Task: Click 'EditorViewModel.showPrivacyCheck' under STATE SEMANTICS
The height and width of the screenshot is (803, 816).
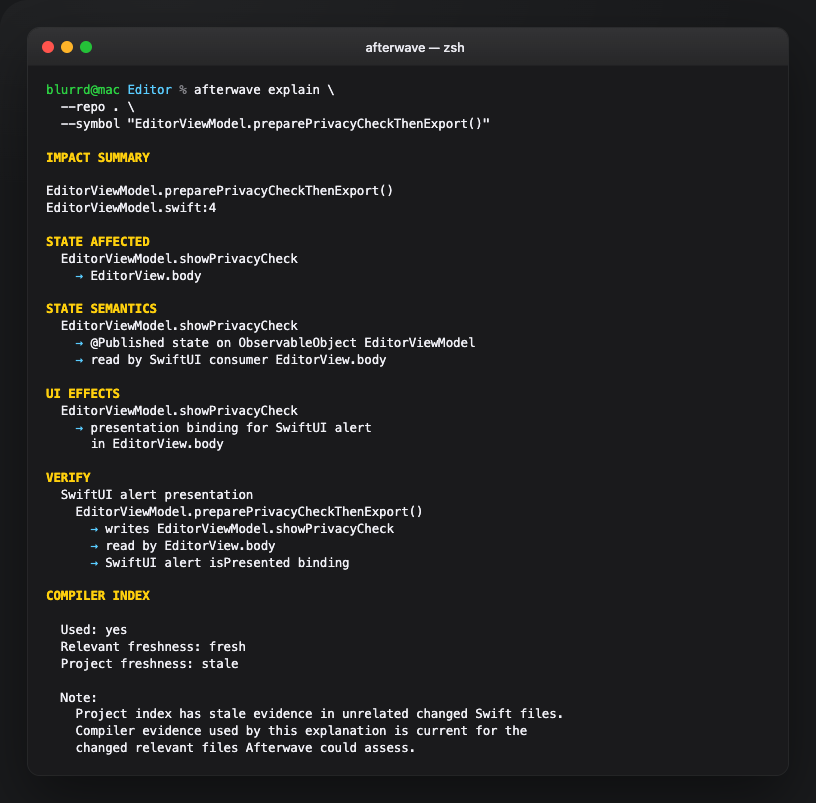Action: 179,326
